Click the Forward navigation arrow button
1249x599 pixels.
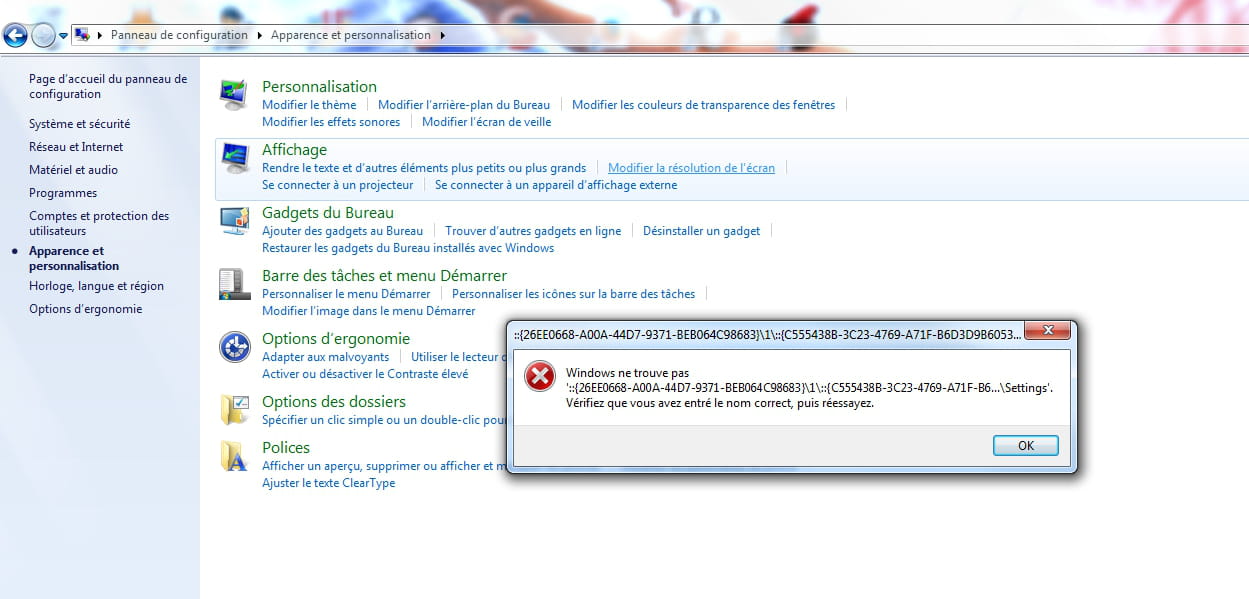pyautogui.click(x=43, y=36)
